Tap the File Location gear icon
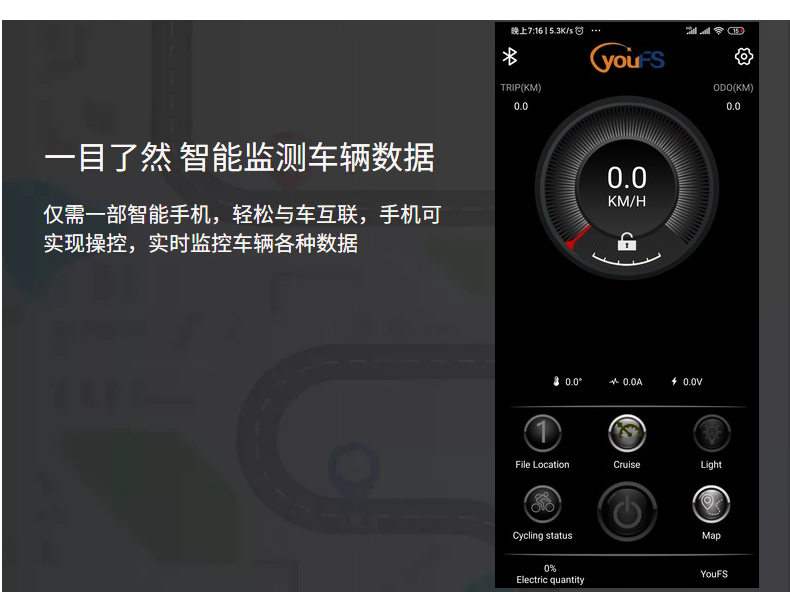This screenshot has height=592, width=790. tap(542, 433)
